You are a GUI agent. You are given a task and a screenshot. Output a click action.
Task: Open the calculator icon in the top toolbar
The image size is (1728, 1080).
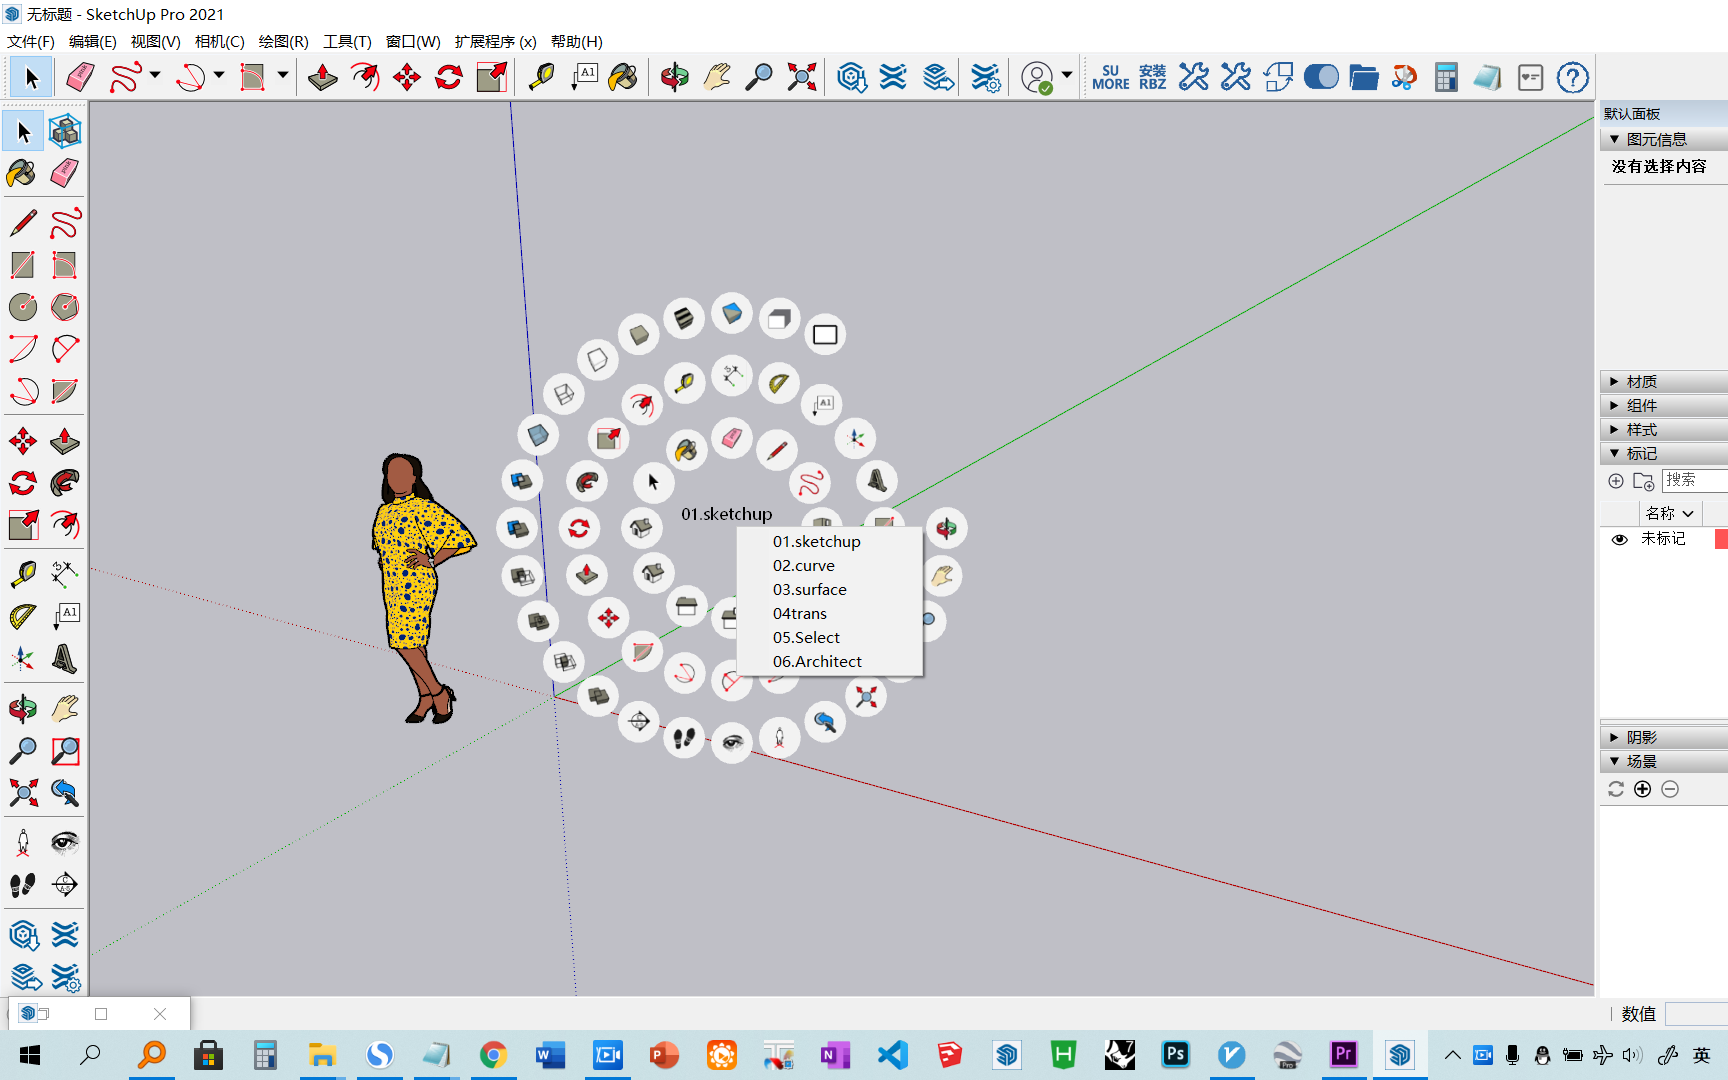coord(1445,77)
